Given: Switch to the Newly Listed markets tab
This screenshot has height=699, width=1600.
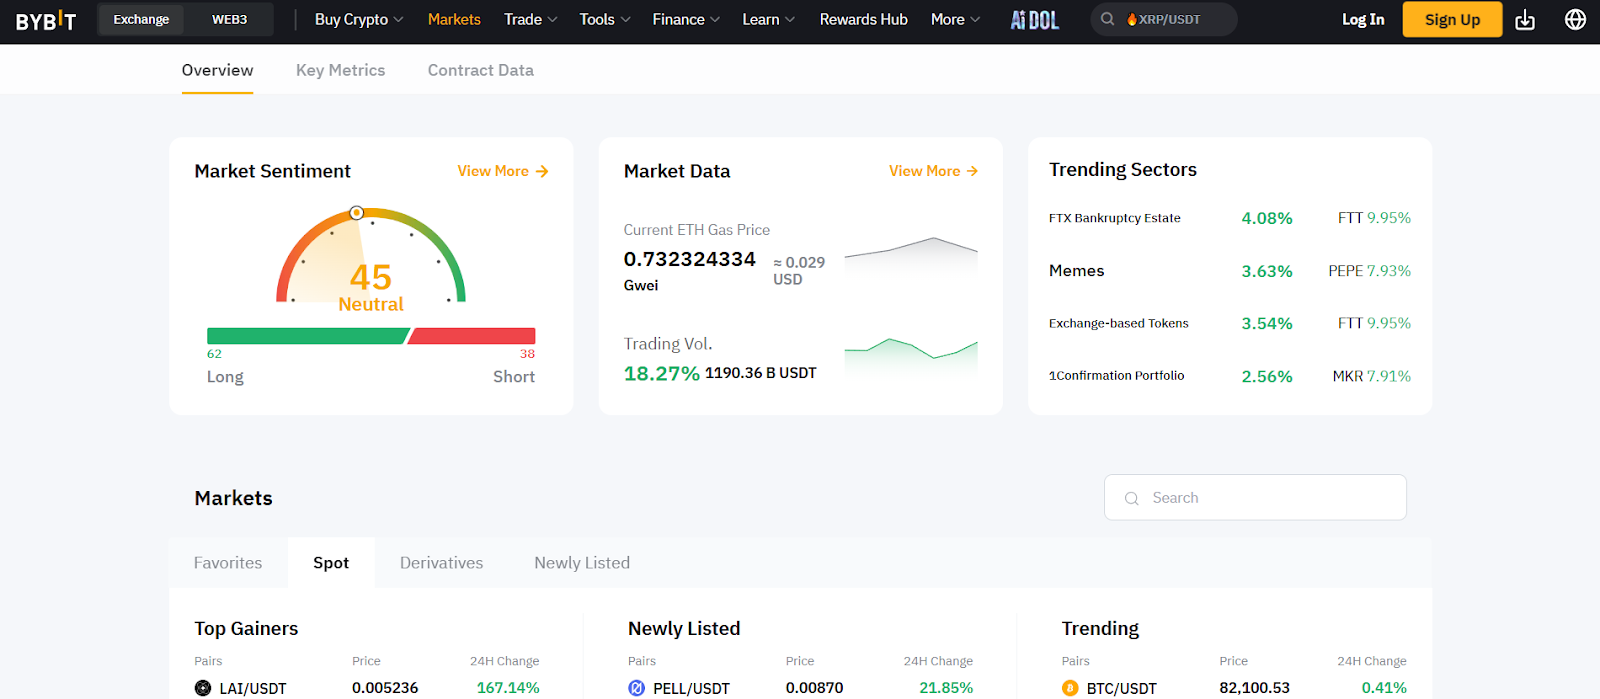Looking at the screenshot, I should pos(582,563).
